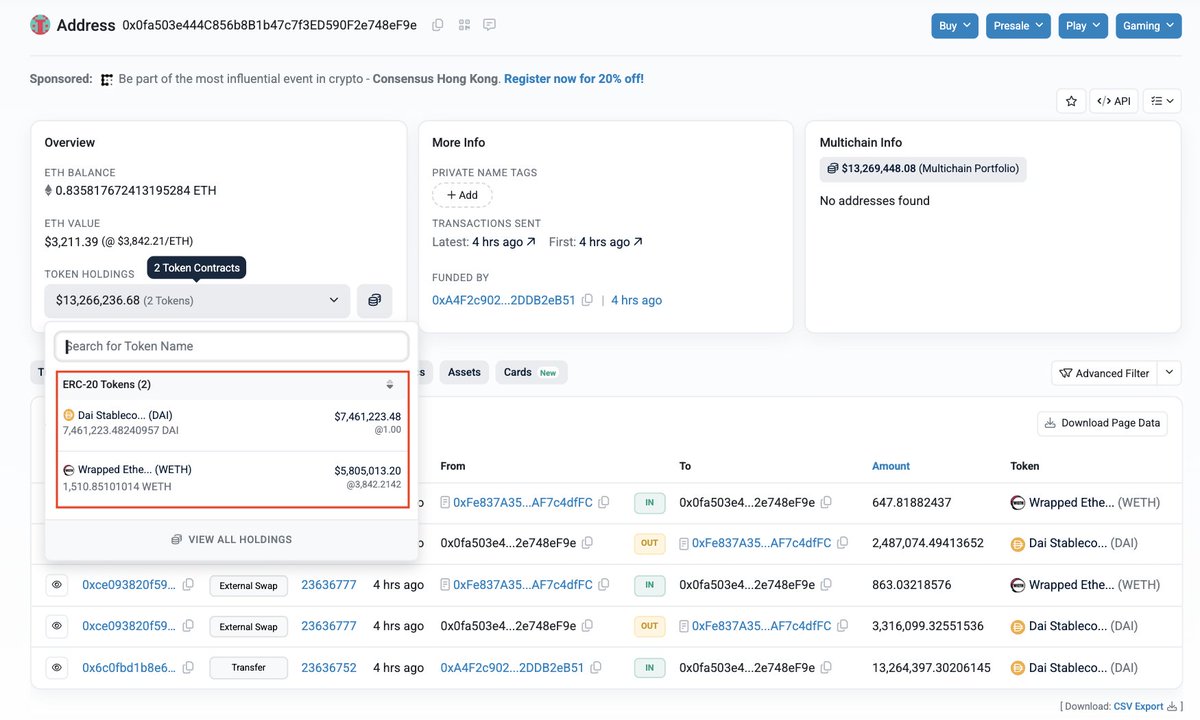Show the QR code for this address
Image resolution: width=1200 pixels, height=720 pixels.
pyautogui.click(x=464, y=25)
